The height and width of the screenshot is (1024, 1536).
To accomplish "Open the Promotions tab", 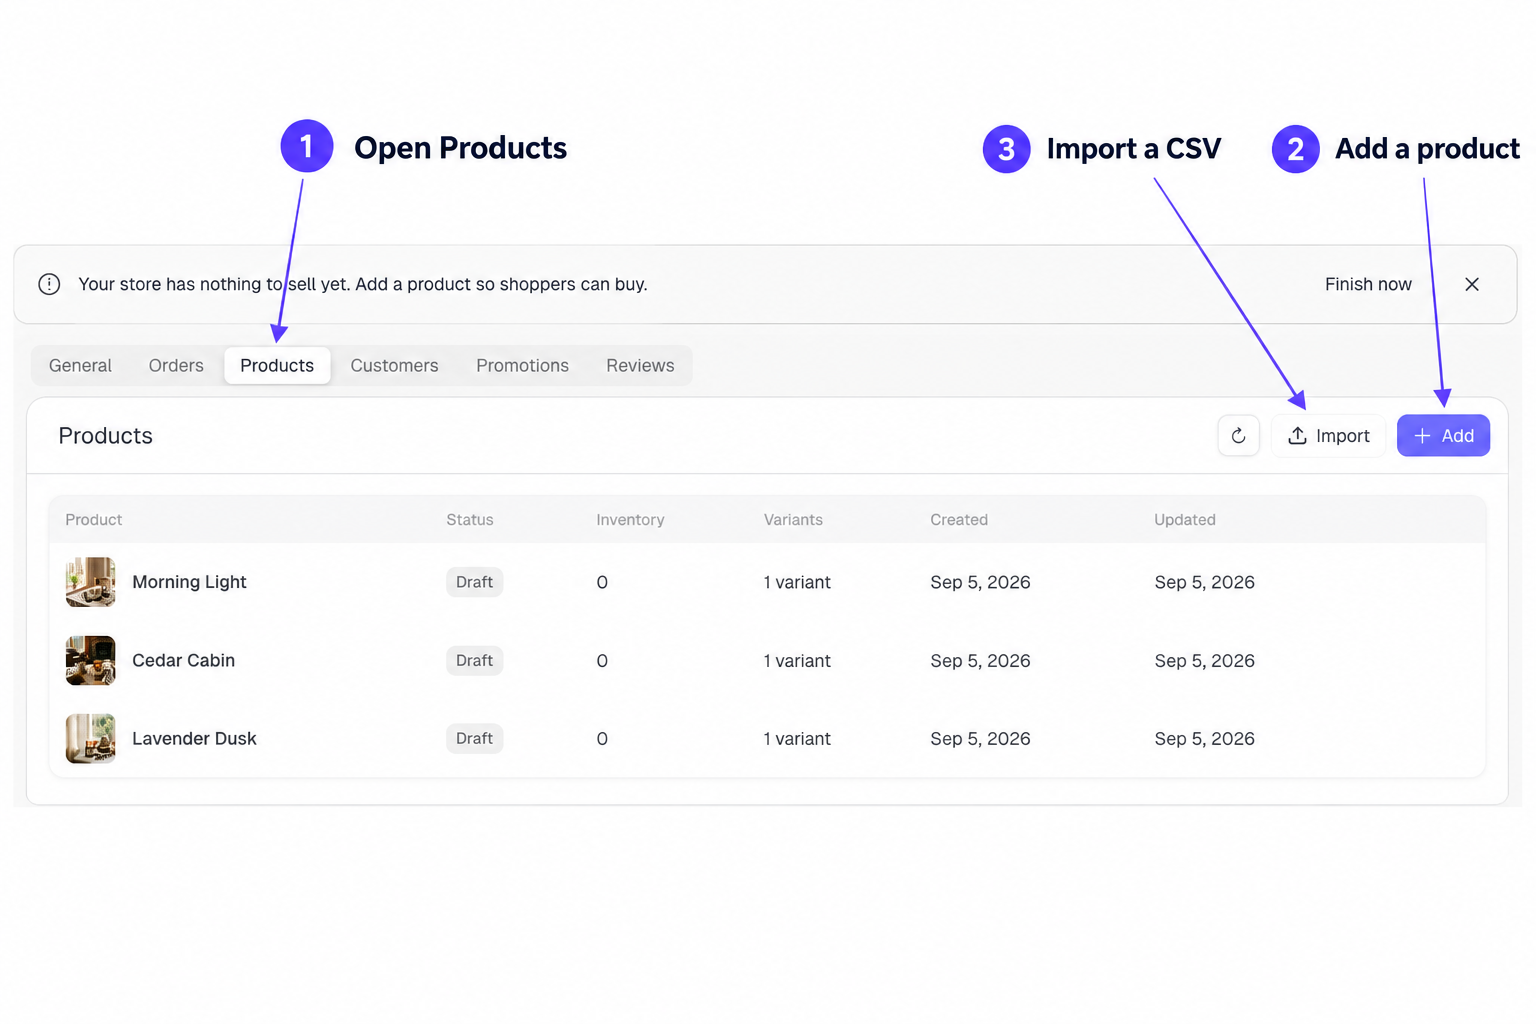I will [x=522, y=366].
